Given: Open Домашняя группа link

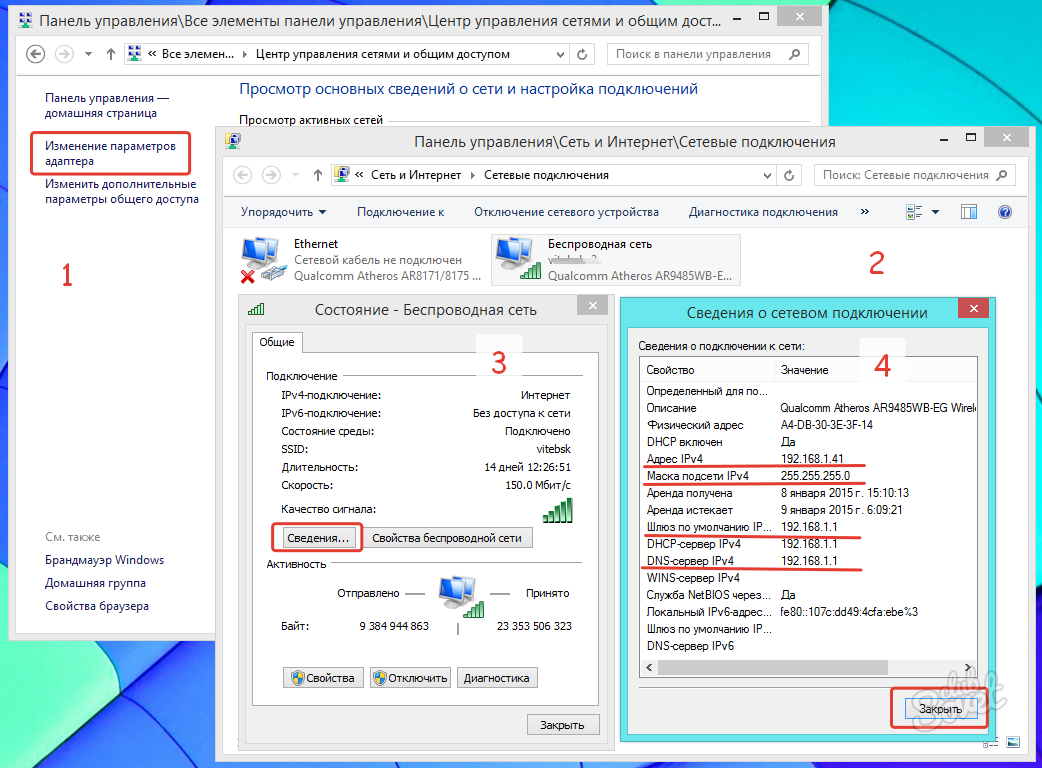Looking at the screenshot, I should [x=95, y=583].
